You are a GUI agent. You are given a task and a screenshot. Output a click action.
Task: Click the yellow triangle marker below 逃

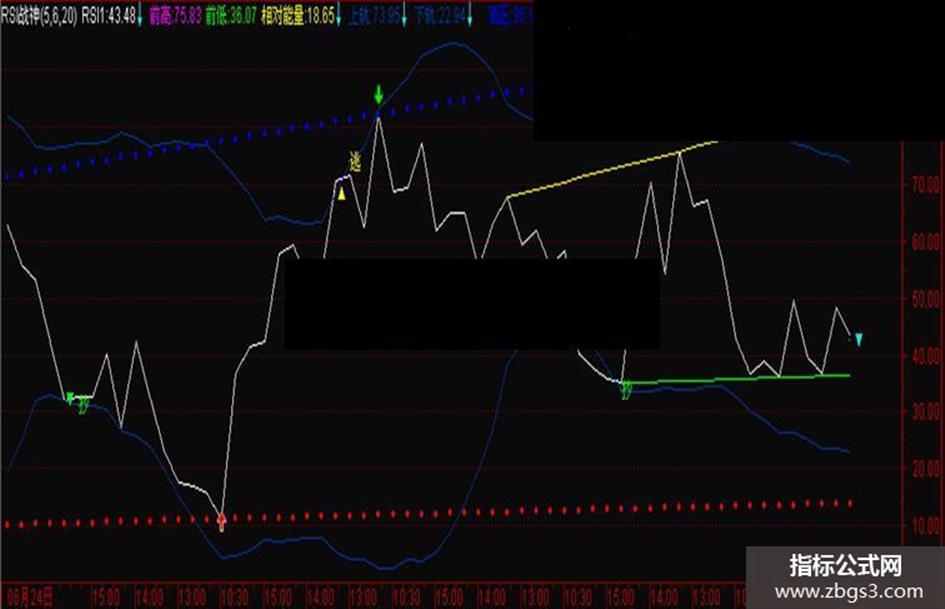coord(342,194)
